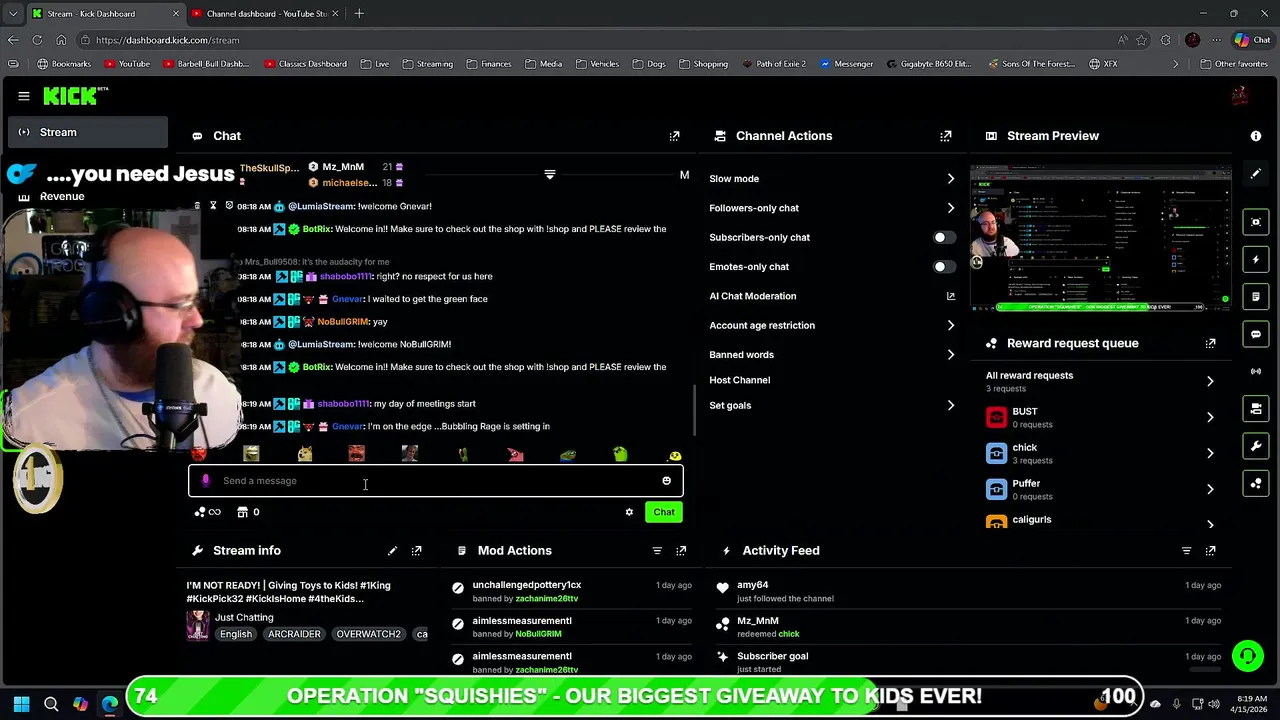Image resolution: width=1280 pixels, height=720 pixels.
Task: Click the green Chat send button
Action: click(664, 512)
